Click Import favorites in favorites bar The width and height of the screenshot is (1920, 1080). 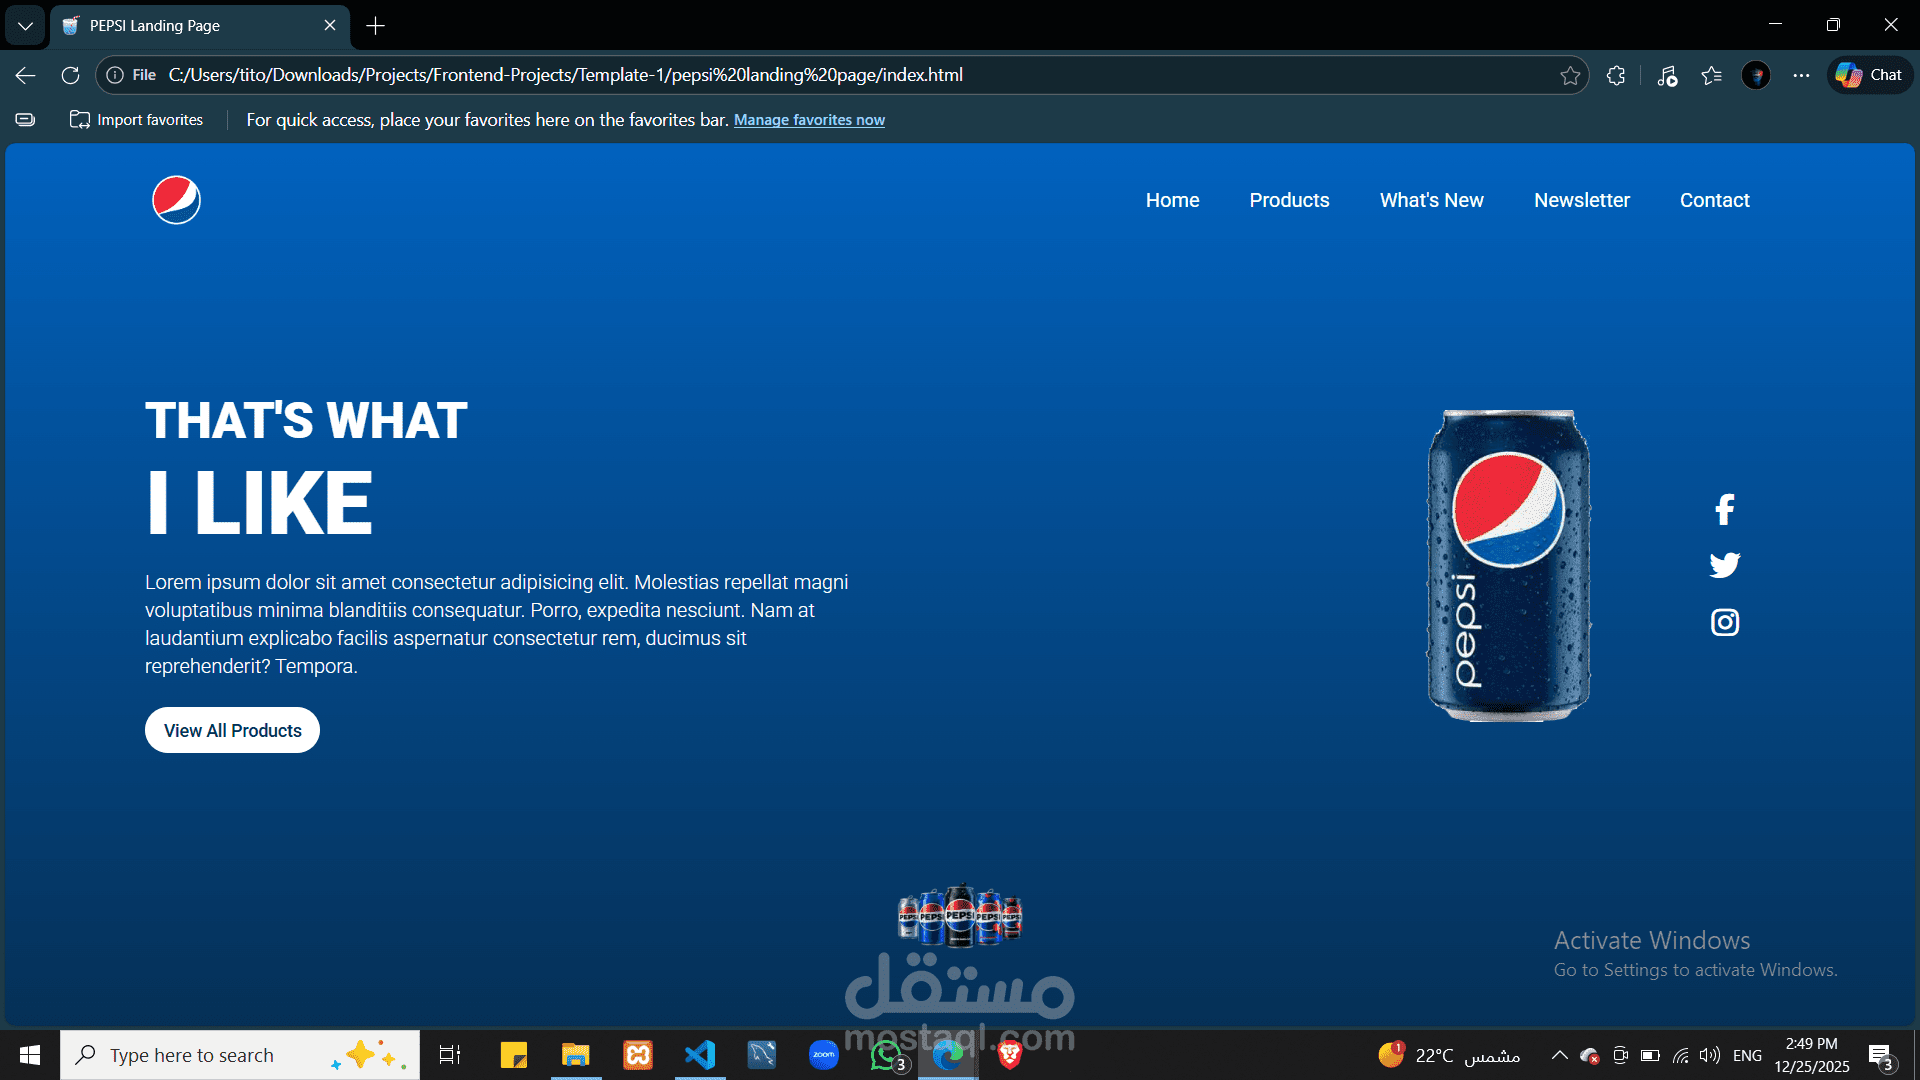pos(136,120)
